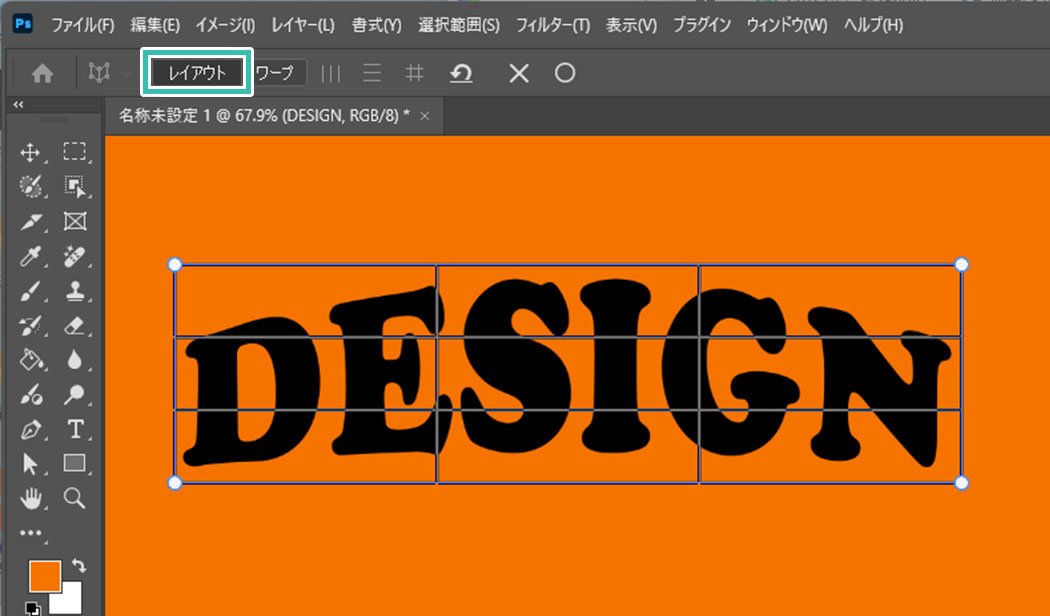Select the Eraser tool
This screenshot has width=1050, height=616.
tap(74, 325)
